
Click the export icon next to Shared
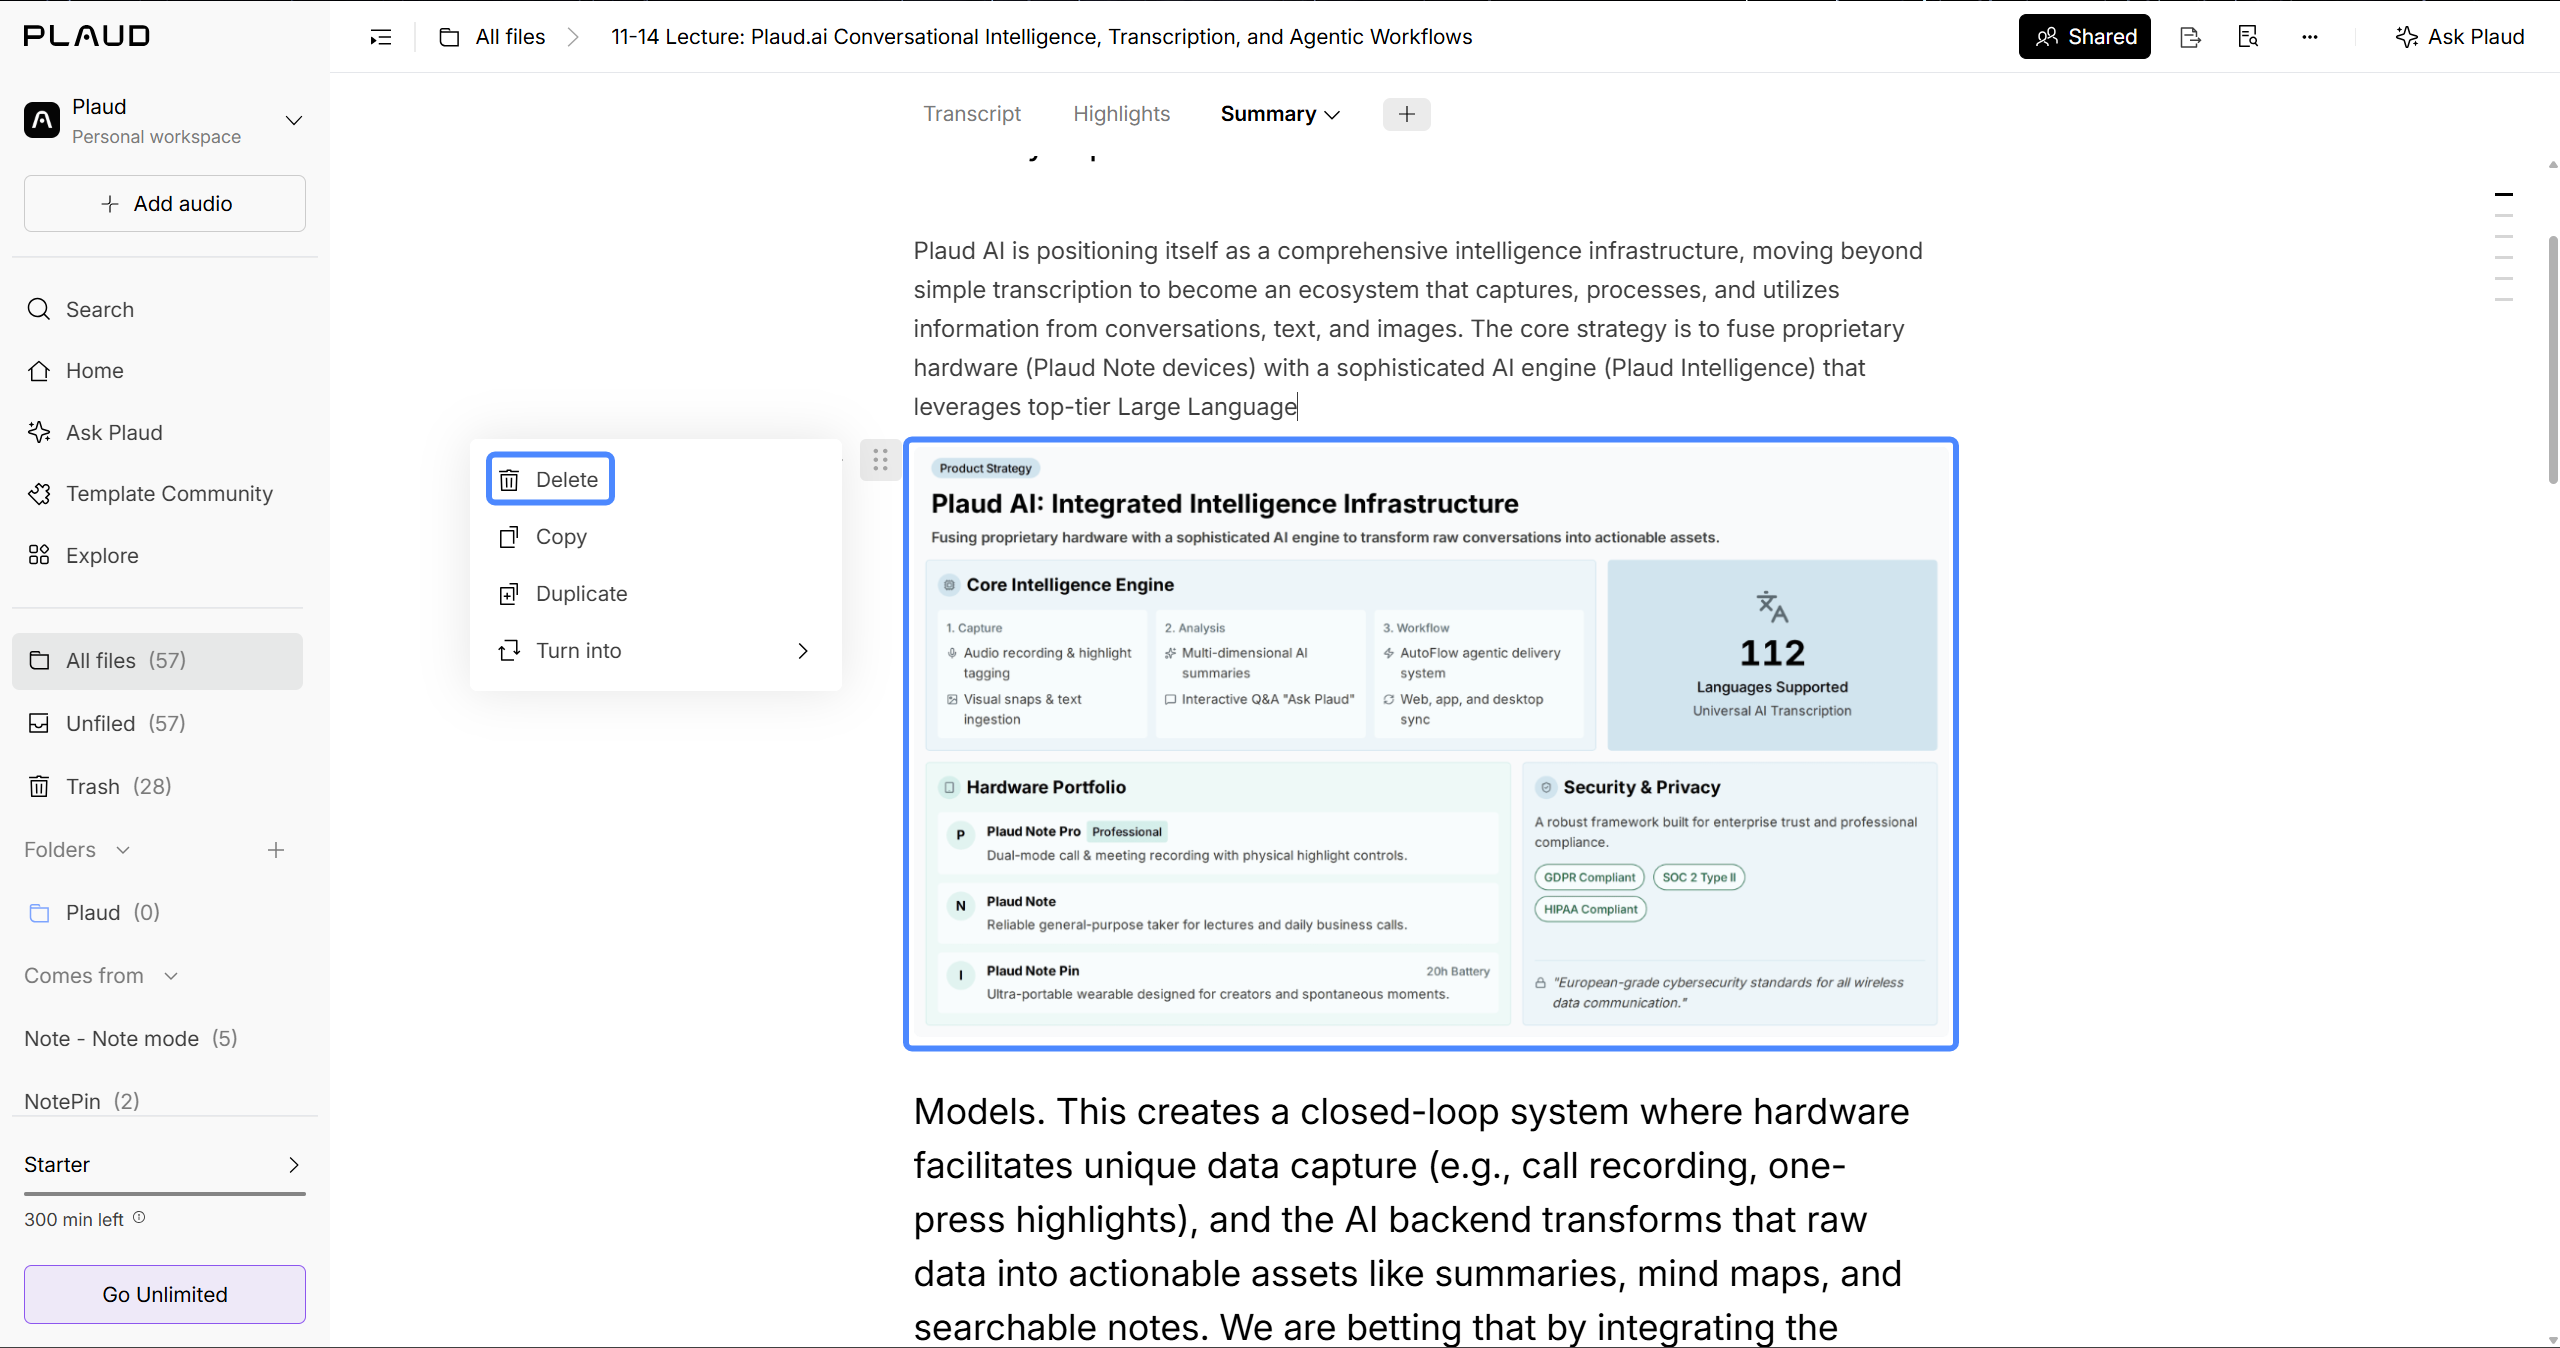2190,37
